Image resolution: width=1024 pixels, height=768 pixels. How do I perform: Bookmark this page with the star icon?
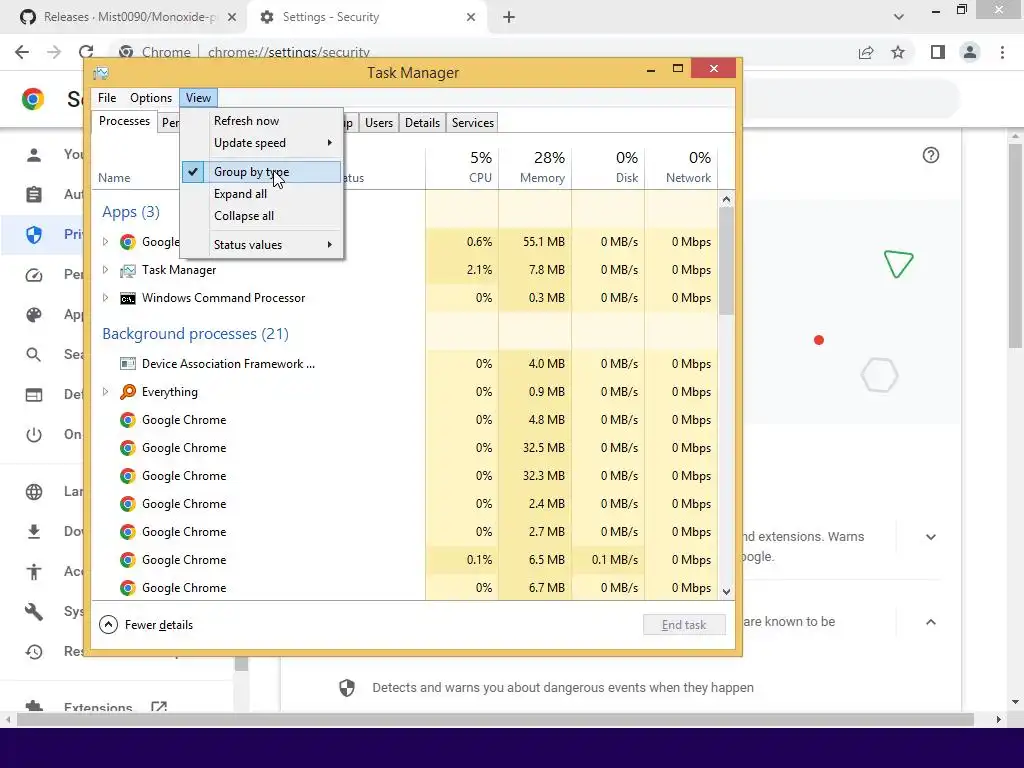pyautogui.click(x=898, y=52)
